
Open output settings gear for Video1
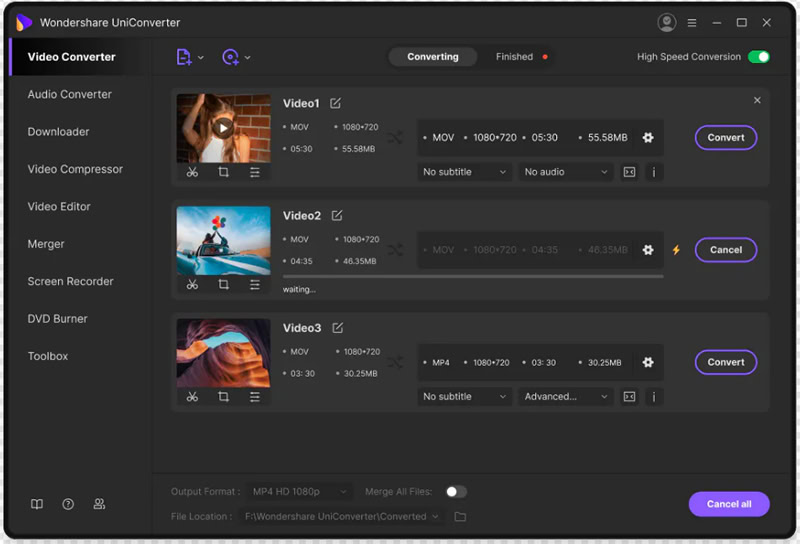pos(648,137)
